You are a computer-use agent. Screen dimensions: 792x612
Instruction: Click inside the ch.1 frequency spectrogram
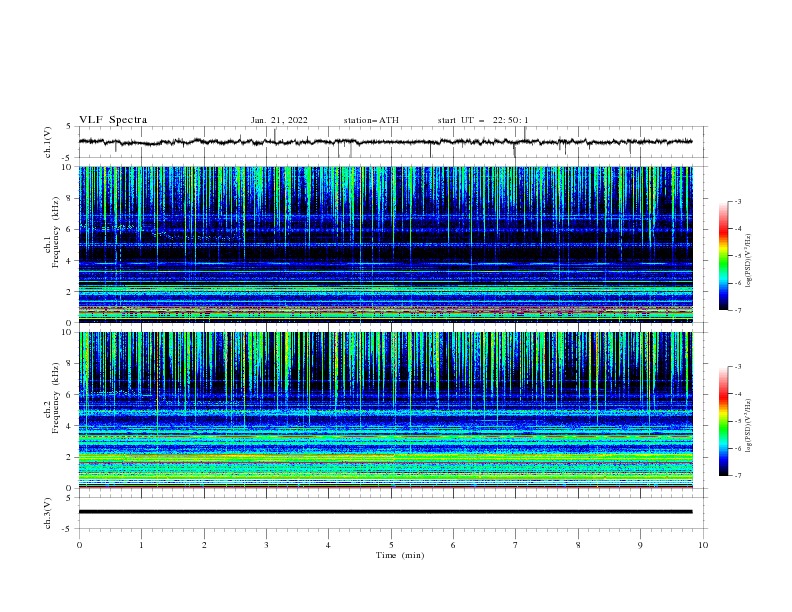coord(385,244)
